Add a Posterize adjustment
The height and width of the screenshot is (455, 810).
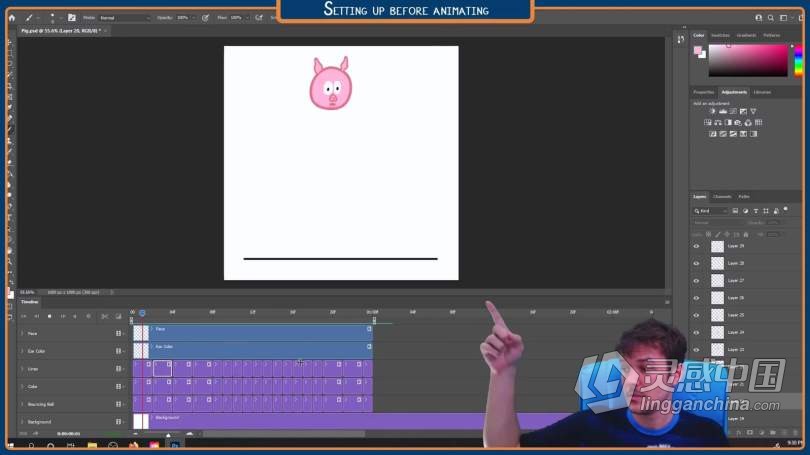tap(723, 134)
